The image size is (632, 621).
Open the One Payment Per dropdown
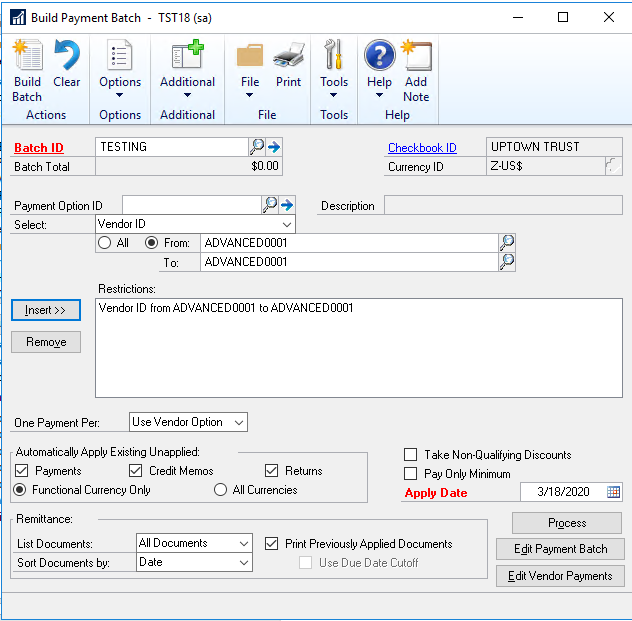238,422
